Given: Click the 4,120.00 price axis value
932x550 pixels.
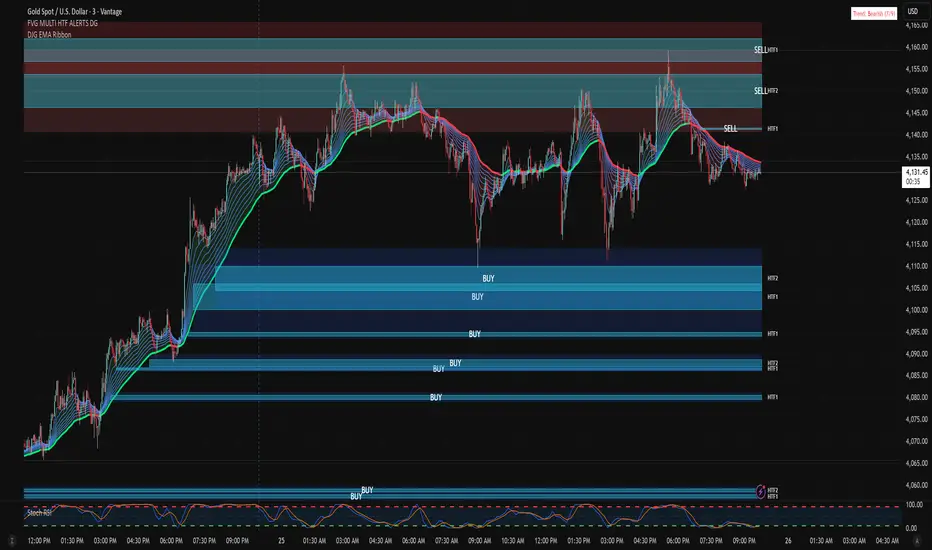Looking at the screenshot, I should pos(916,222).
